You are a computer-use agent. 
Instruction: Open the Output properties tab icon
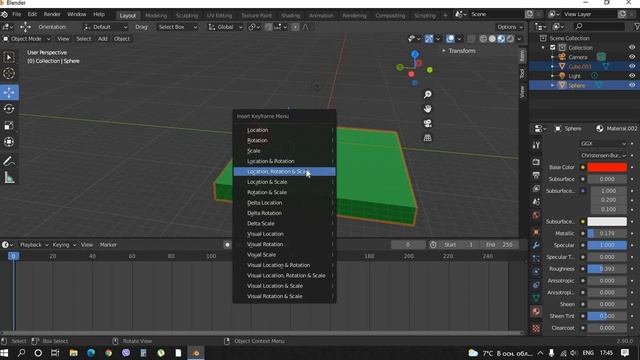point(536,176)
